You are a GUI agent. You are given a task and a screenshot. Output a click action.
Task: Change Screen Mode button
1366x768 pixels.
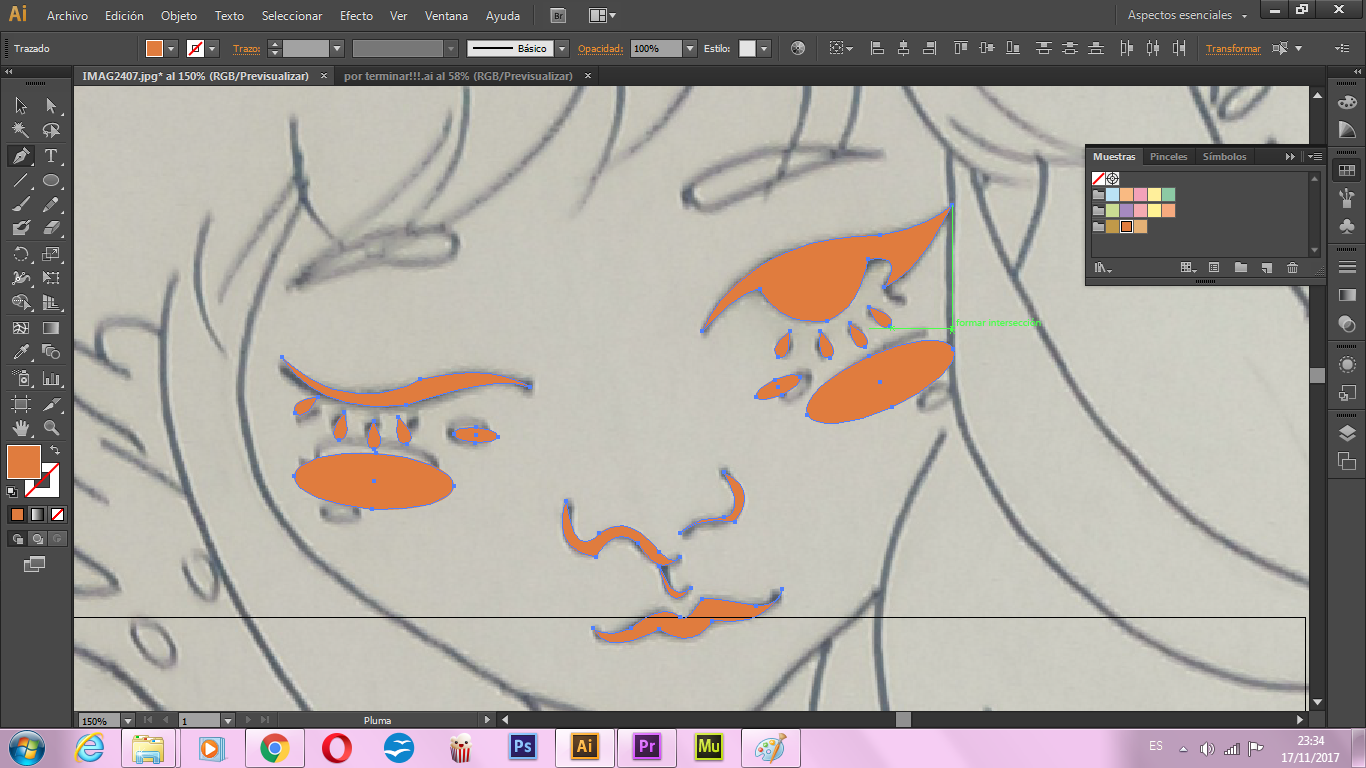click(x=35, y=564)
